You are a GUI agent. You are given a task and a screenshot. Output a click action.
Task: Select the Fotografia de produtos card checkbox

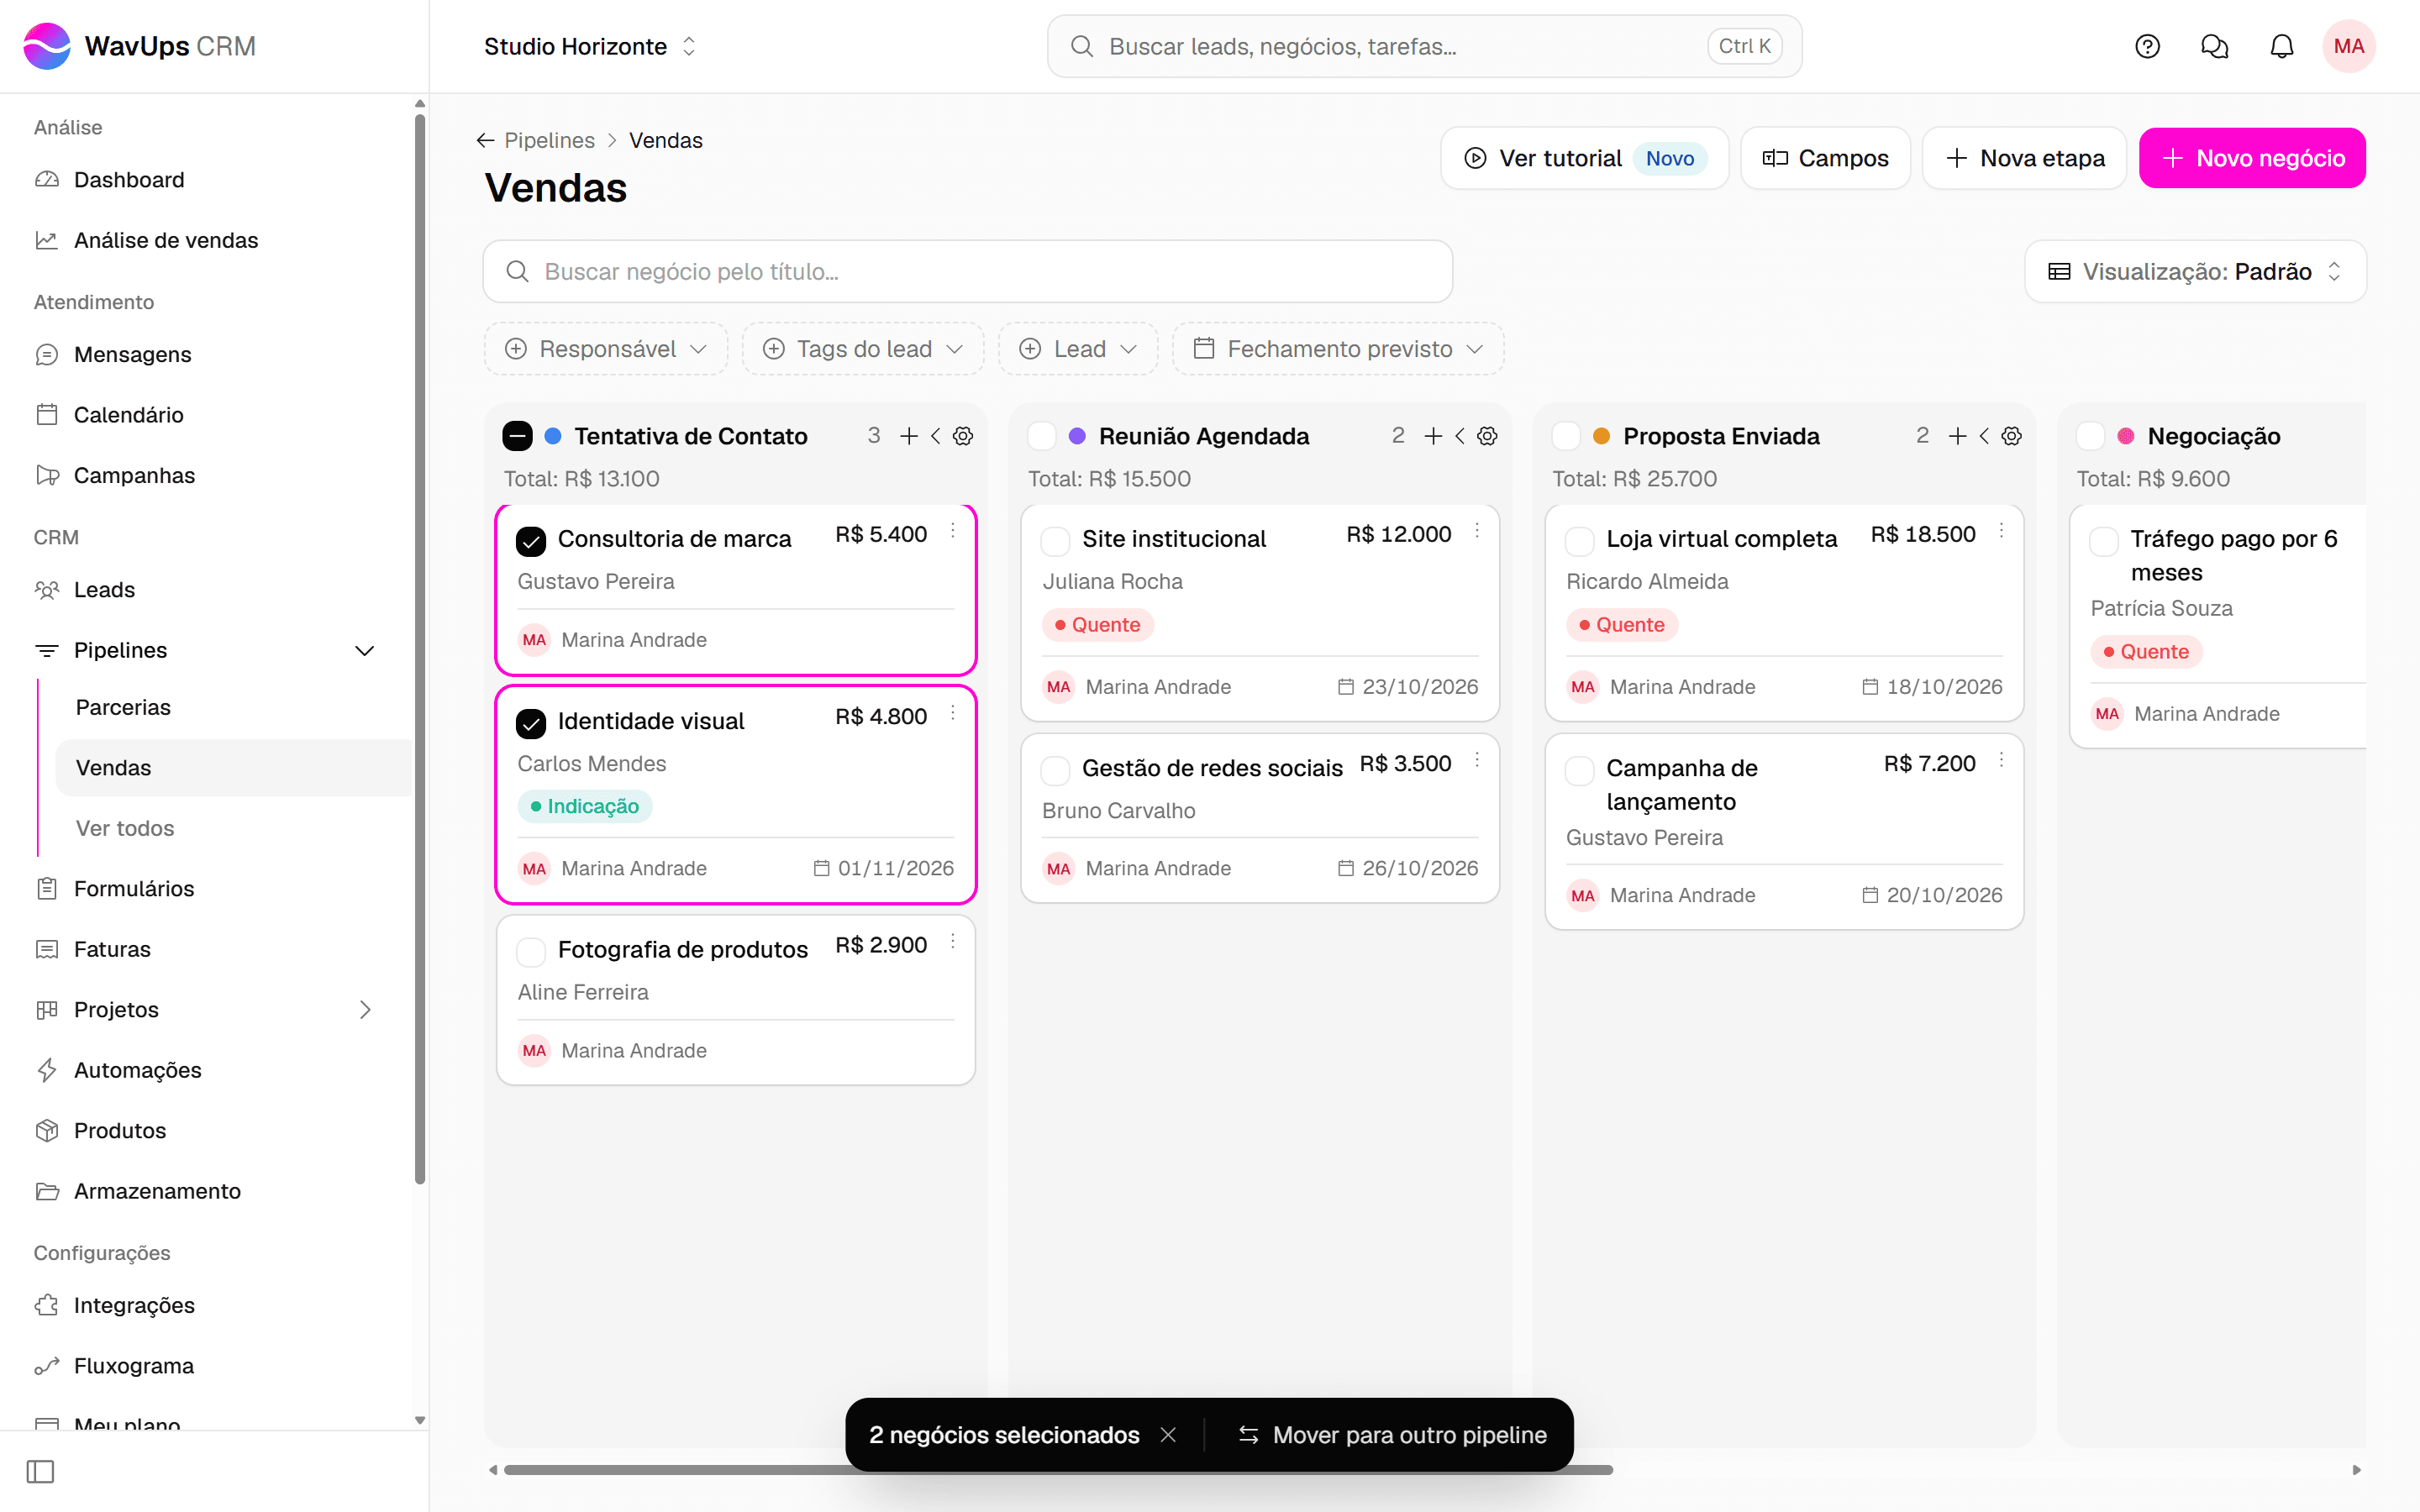coord(531,951)
